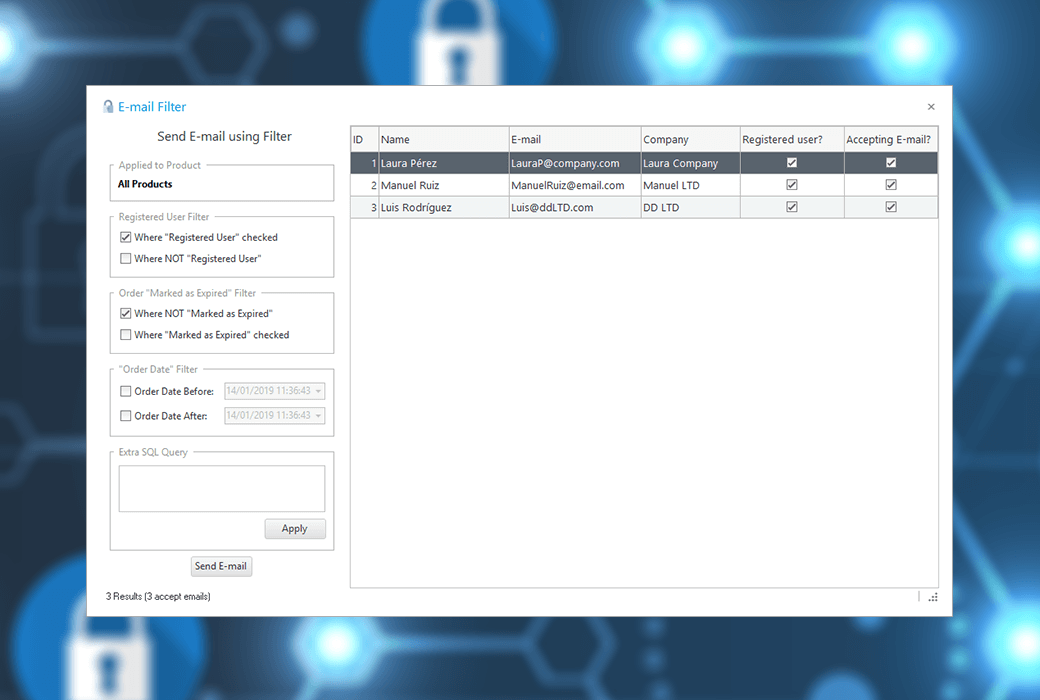Uncheck Where "Registered User" checked

click(126, 238)
